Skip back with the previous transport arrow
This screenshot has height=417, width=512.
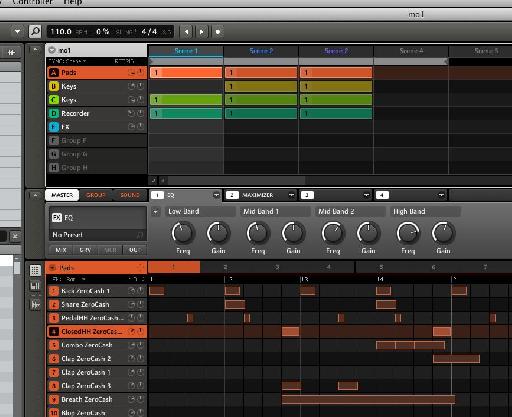[x=187, y=32]
